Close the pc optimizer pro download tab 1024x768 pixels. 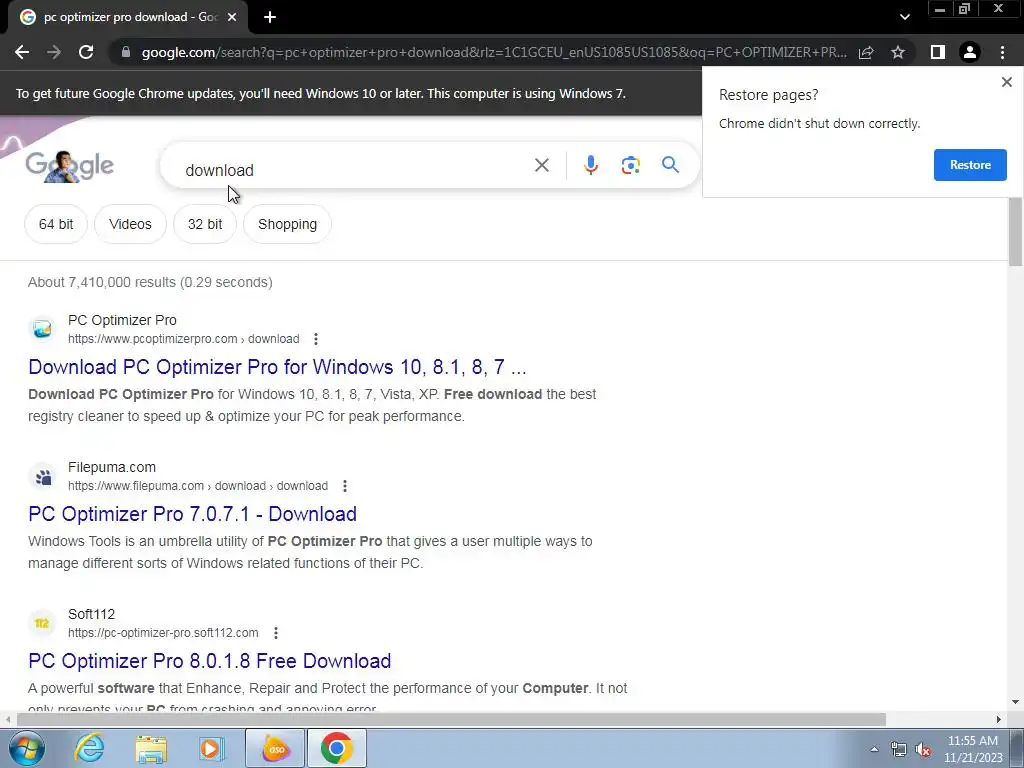click(x=232, y=17)
